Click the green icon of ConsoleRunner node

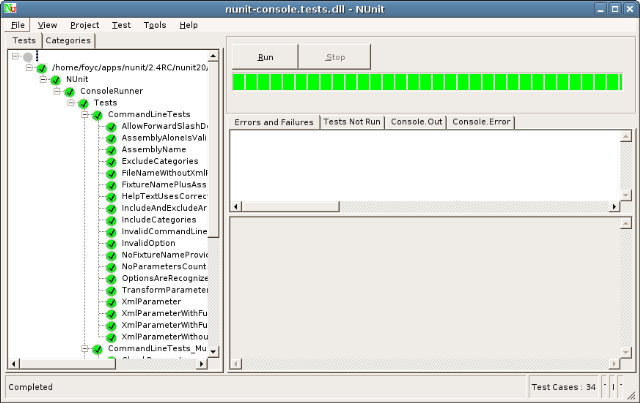[70, 92]
